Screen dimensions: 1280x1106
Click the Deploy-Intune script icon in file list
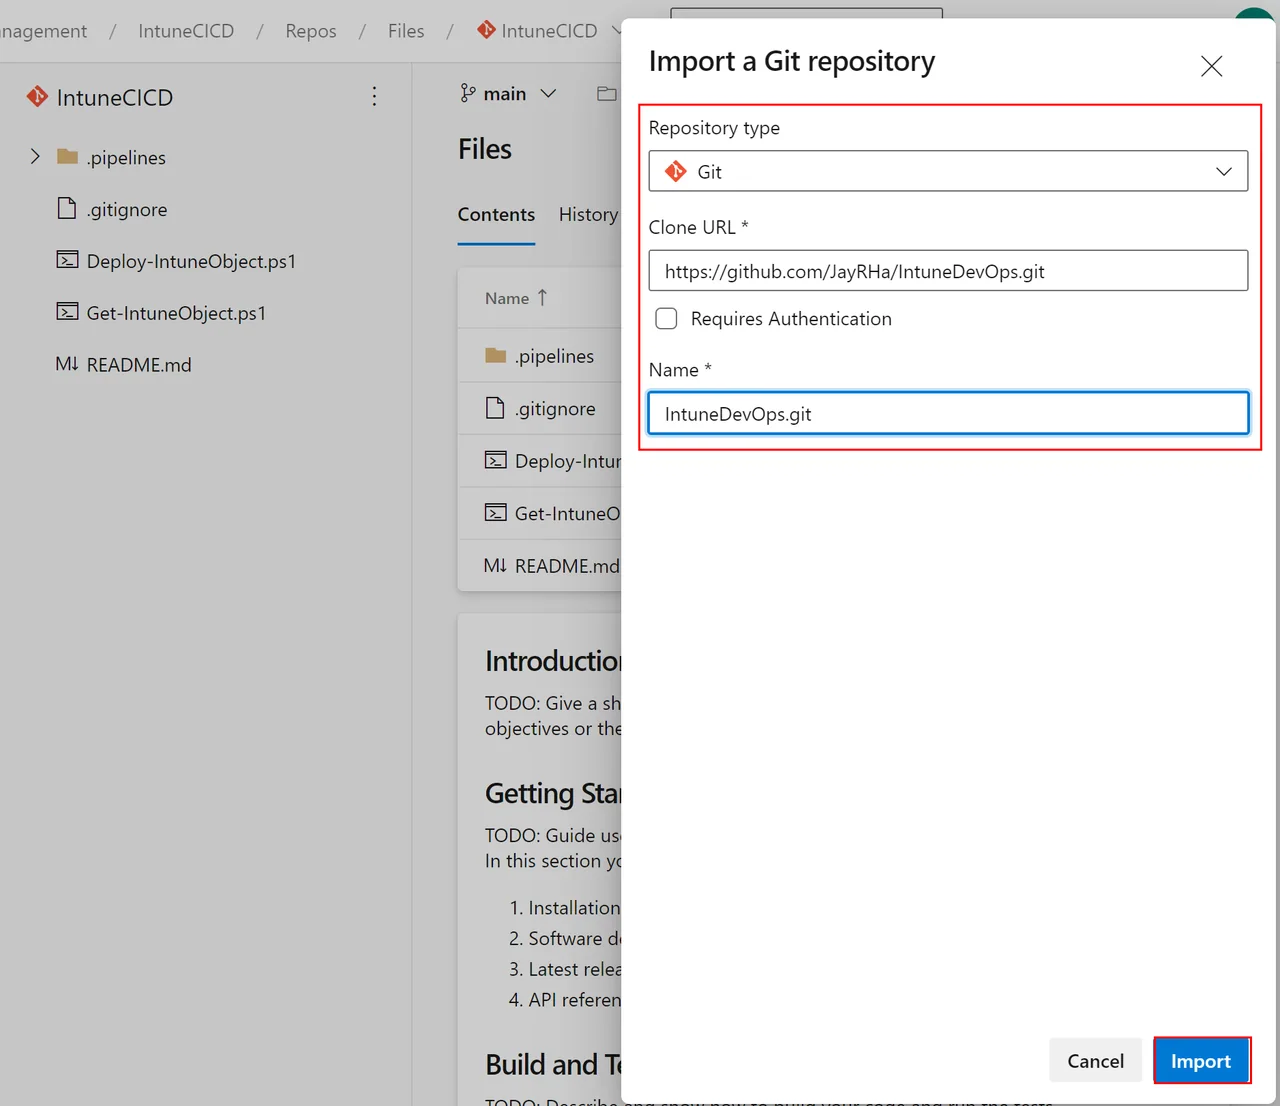coord(495,460)
